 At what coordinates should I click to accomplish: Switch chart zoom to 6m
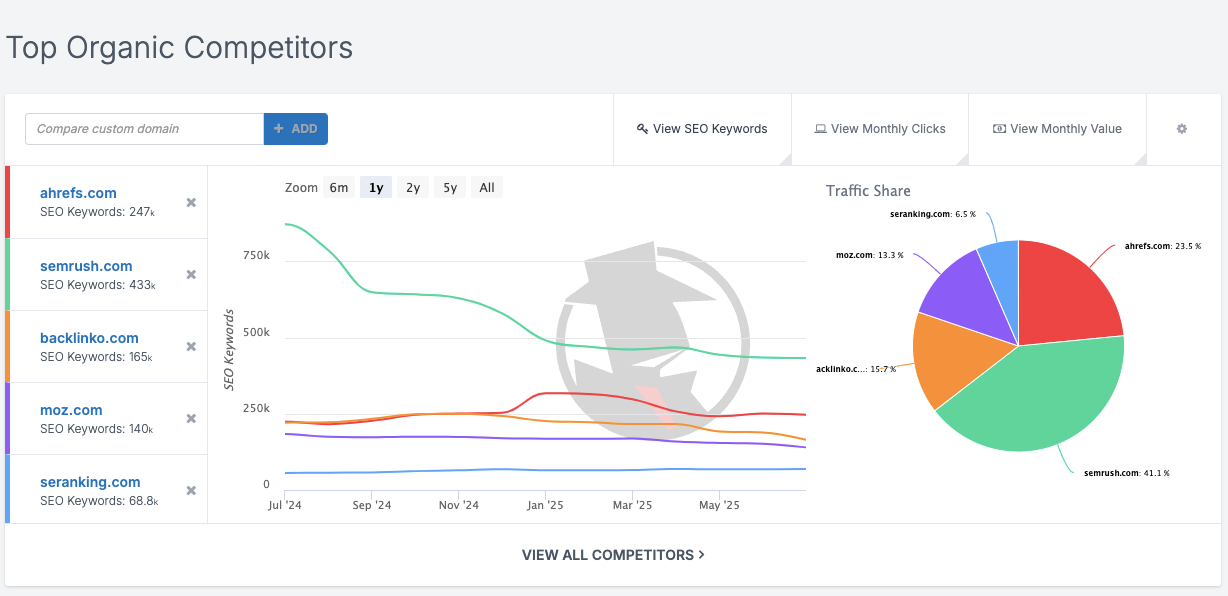[338, 186]
